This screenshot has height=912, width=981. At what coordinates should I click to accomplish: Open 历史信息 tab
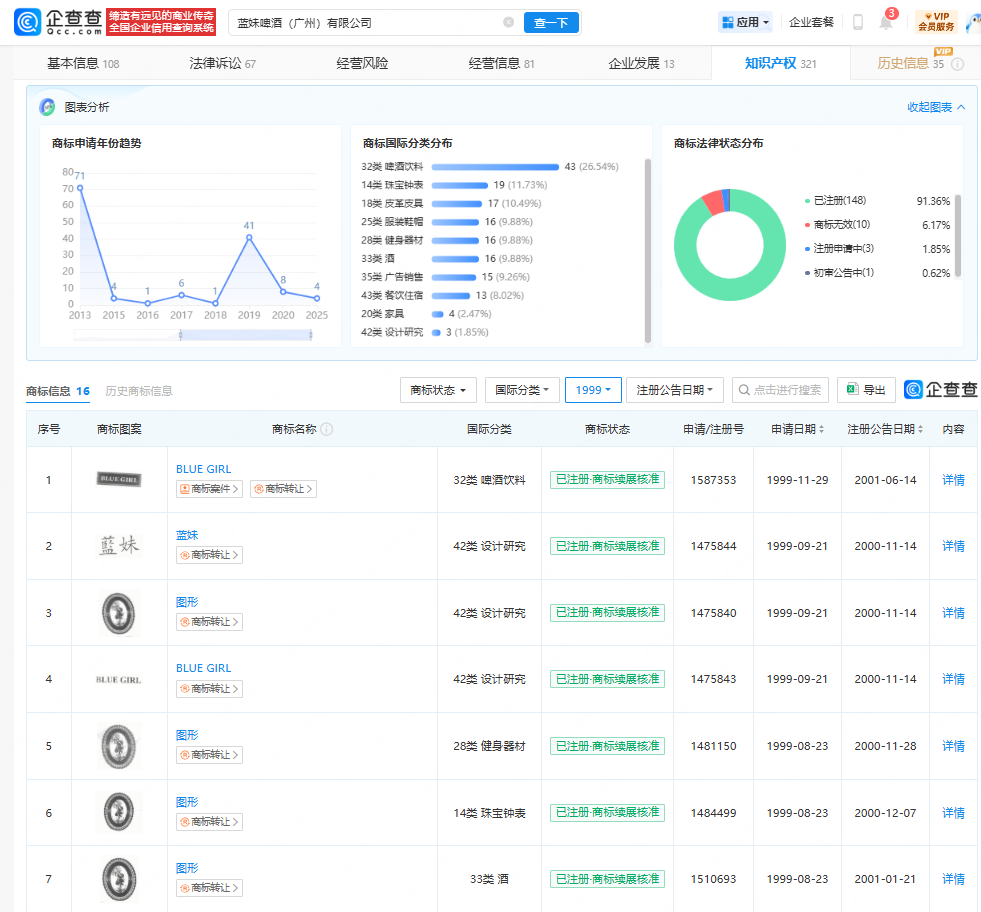910,63
